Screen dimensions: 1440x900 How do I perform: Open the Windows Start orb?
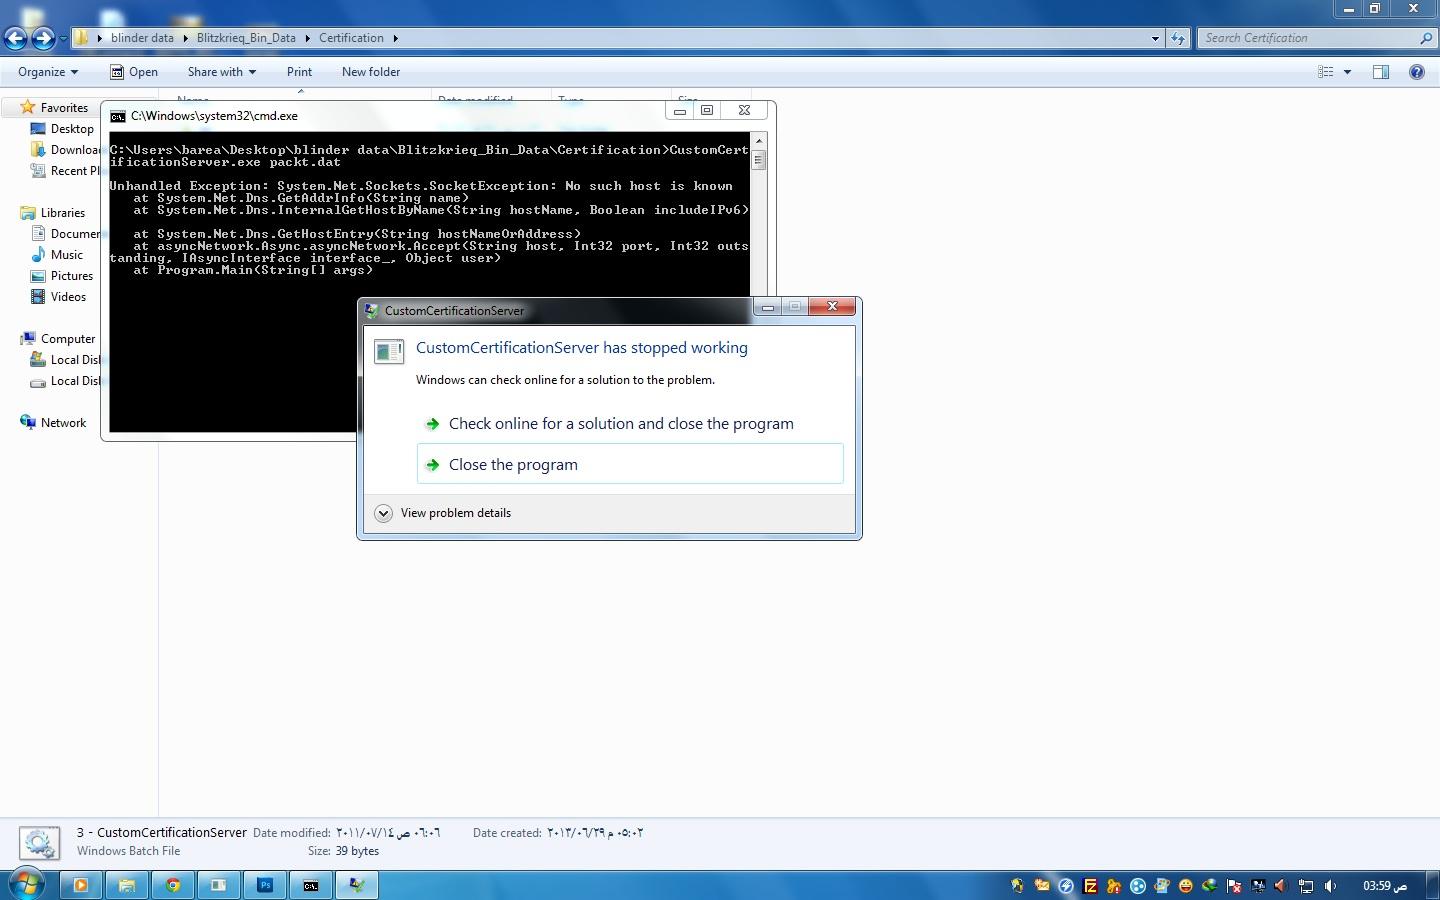click(27, 884)
